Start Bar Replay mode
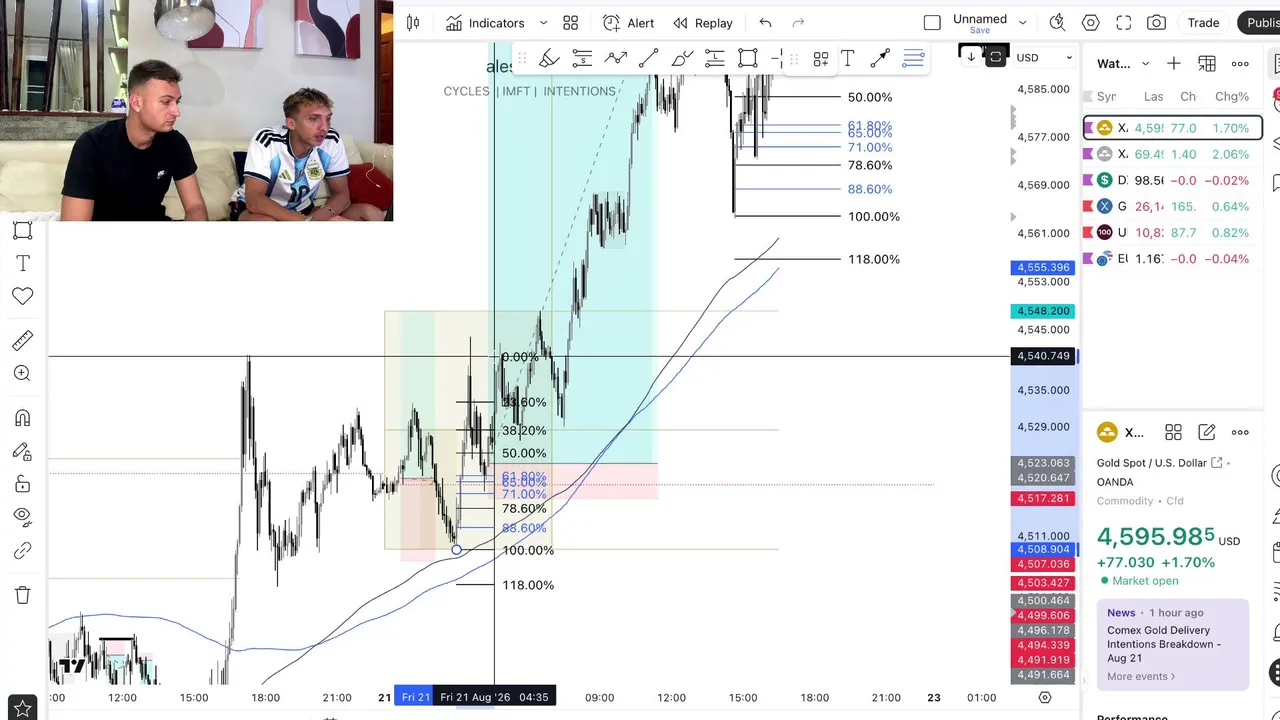 [x=703, y=23]
